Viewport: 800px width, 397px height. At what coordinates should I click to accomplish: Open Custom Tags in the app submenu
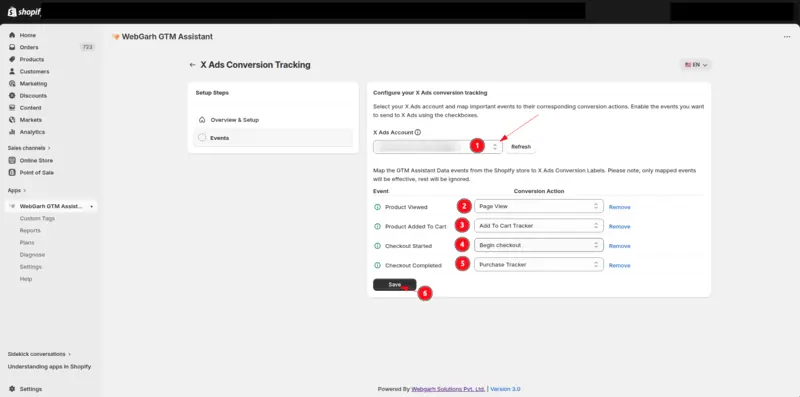click(x=37, y=218)
